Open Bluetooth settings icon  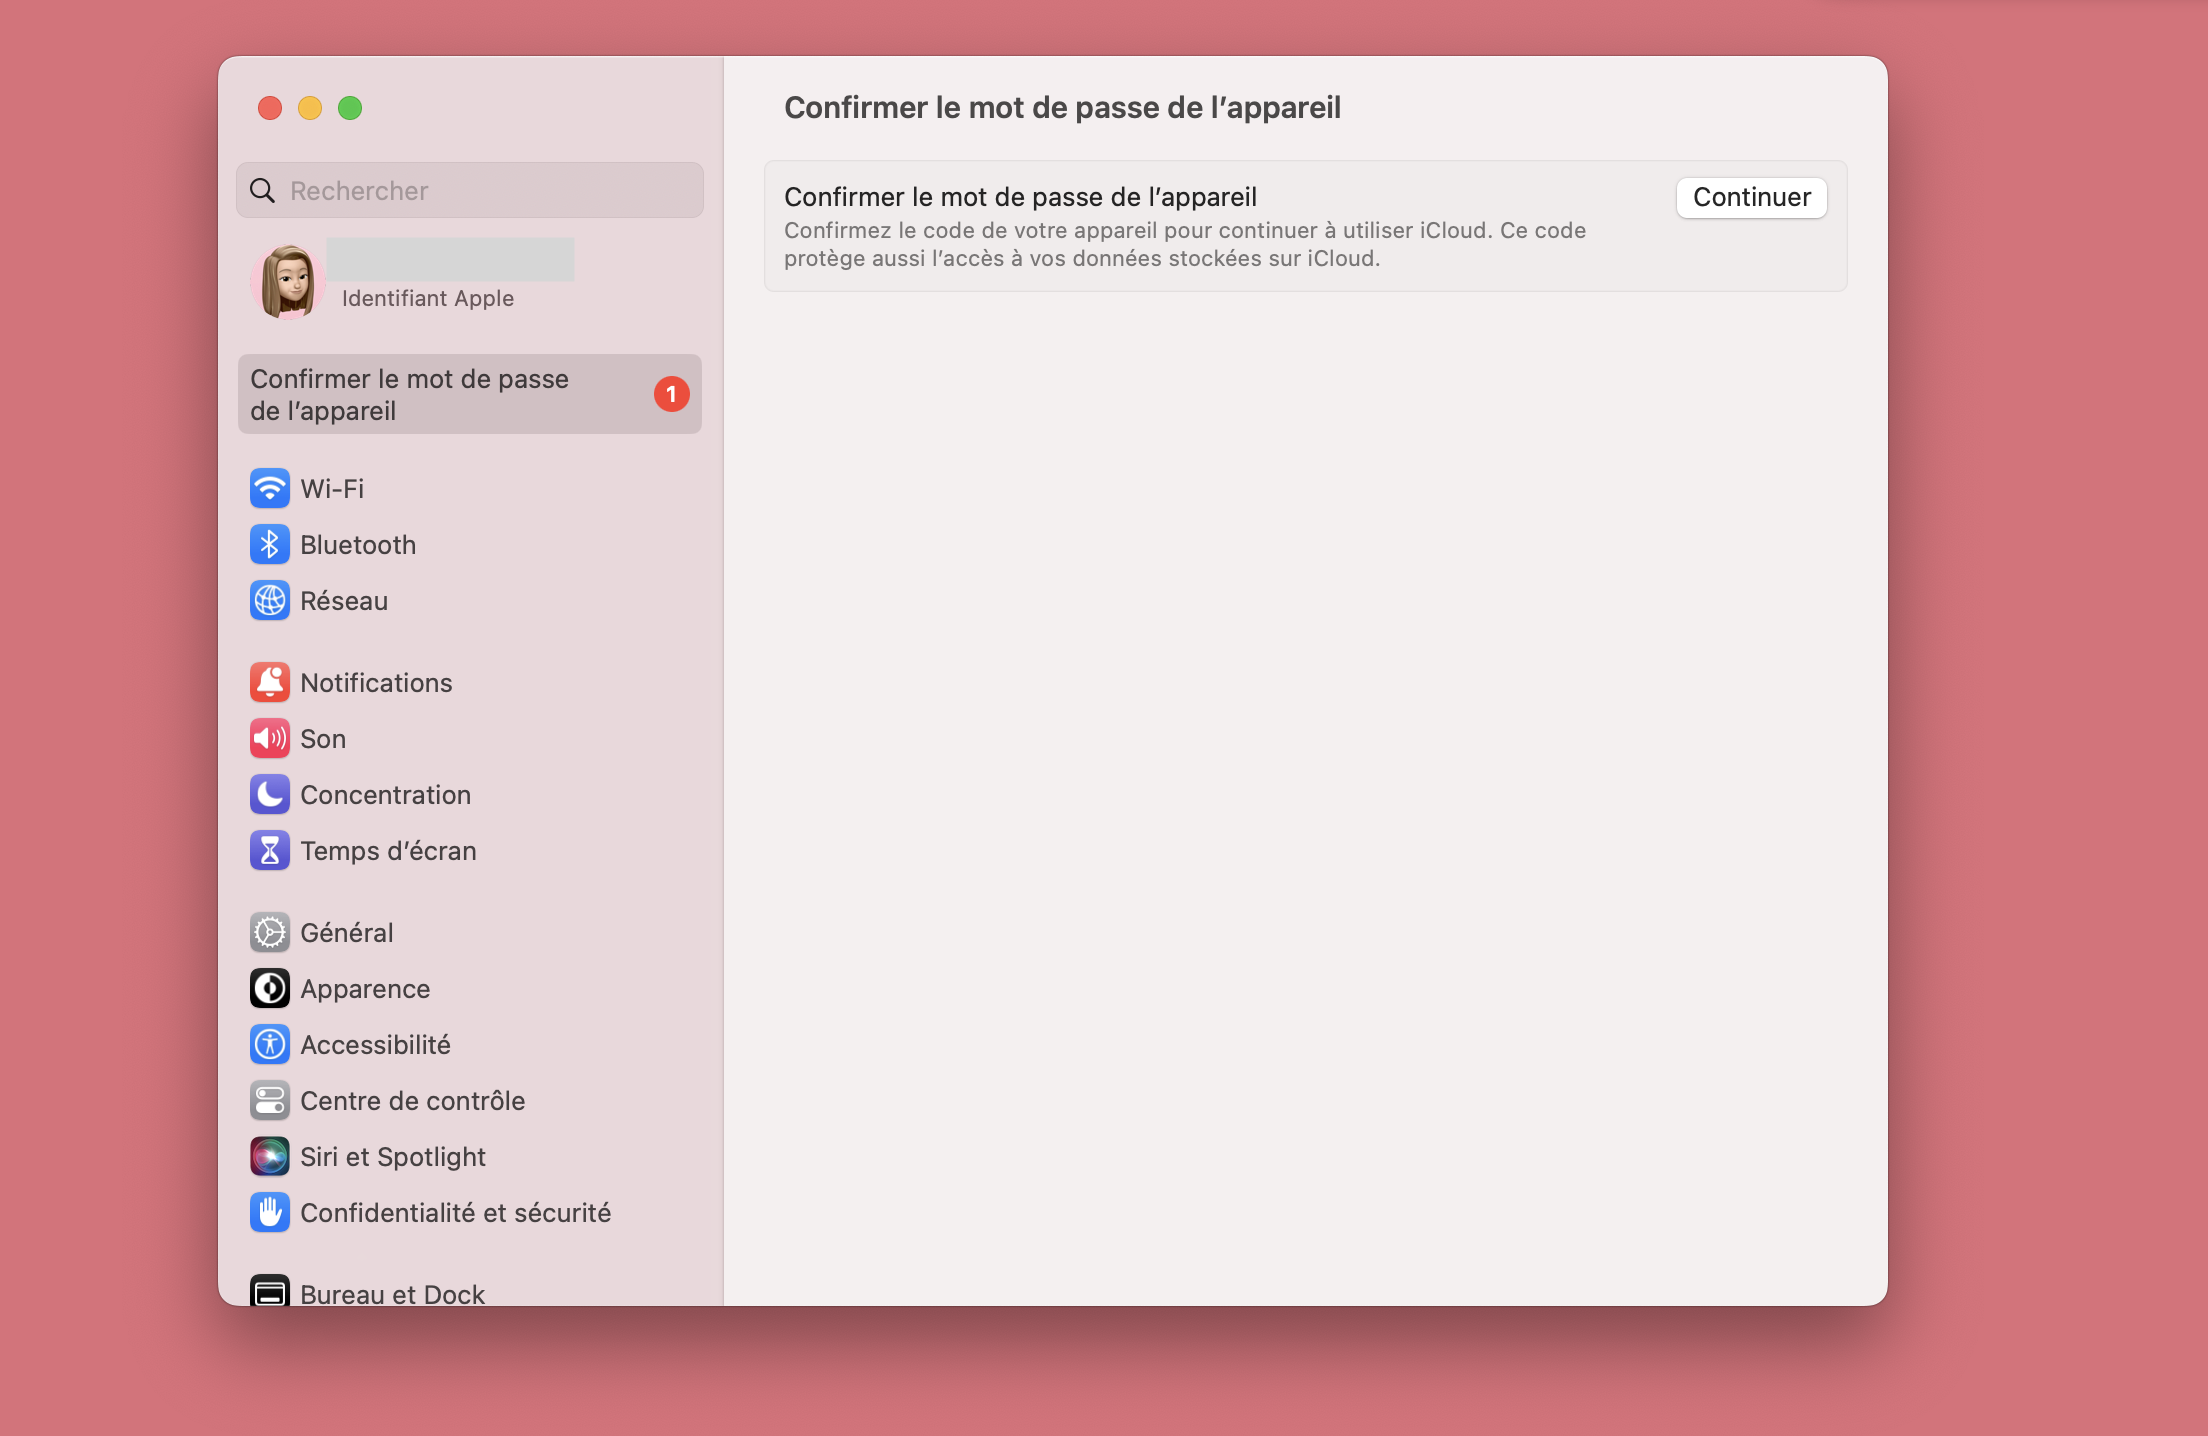(270, 545)
